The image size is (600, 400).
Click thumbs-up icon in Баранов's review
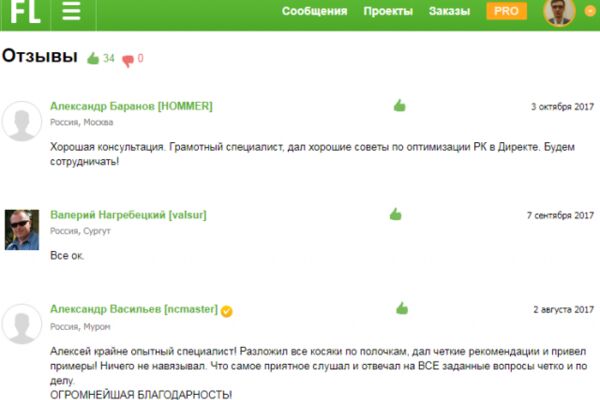click(399, 106)
